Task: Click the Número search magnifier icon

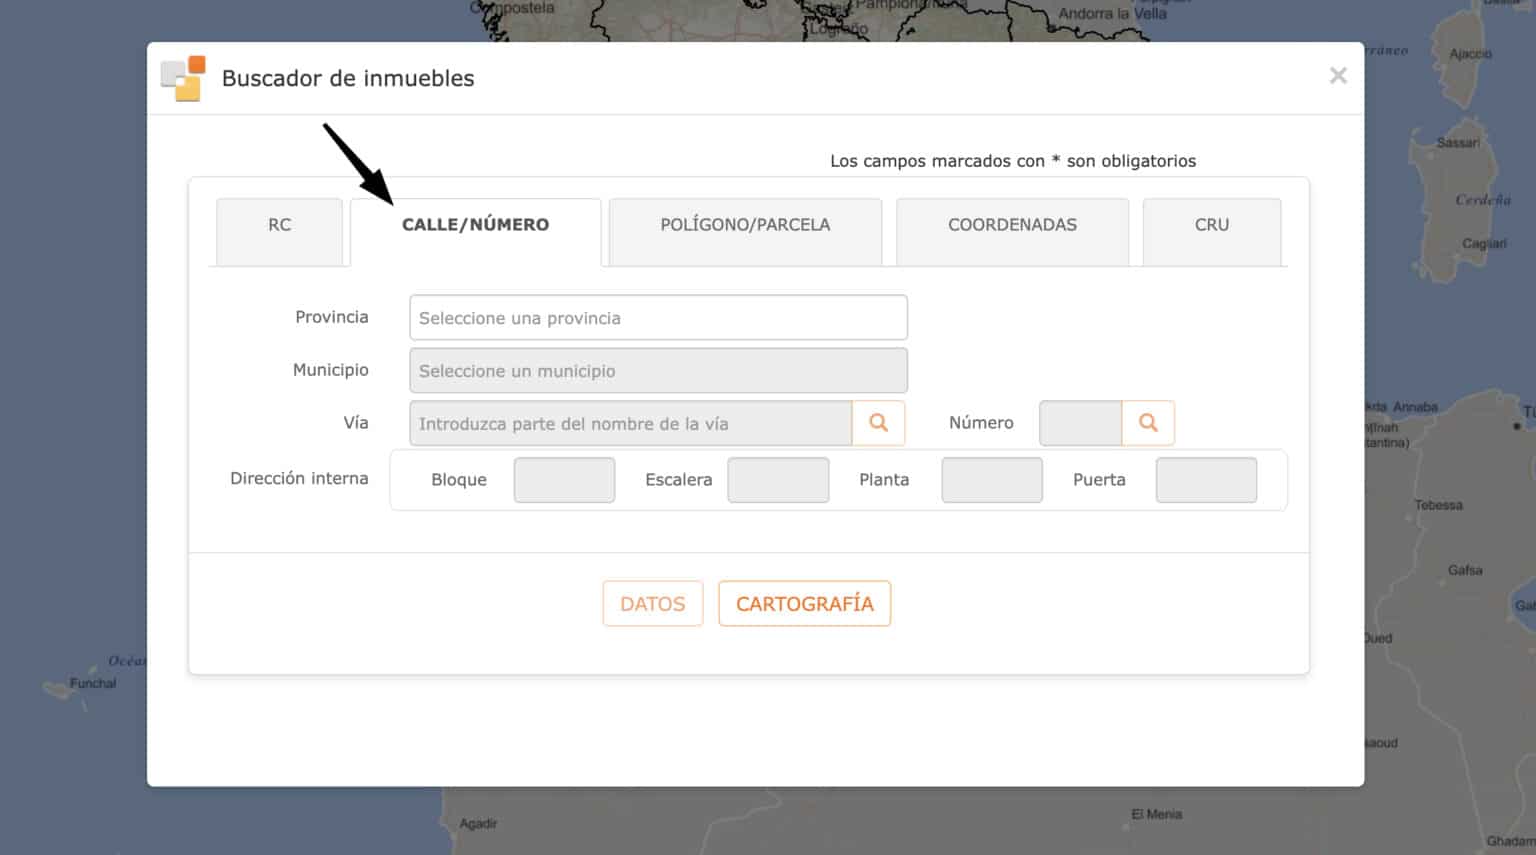Action: point(1147,423)
